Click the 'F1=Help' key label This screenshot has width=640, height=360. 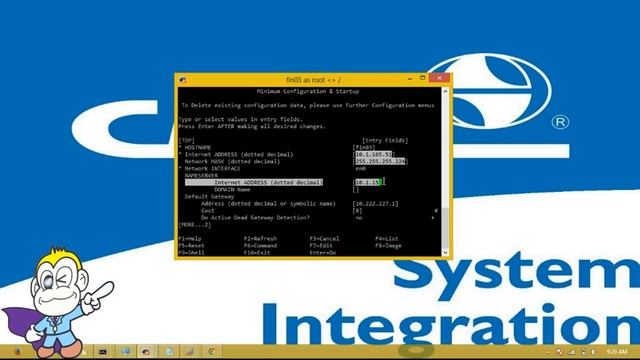190,238
